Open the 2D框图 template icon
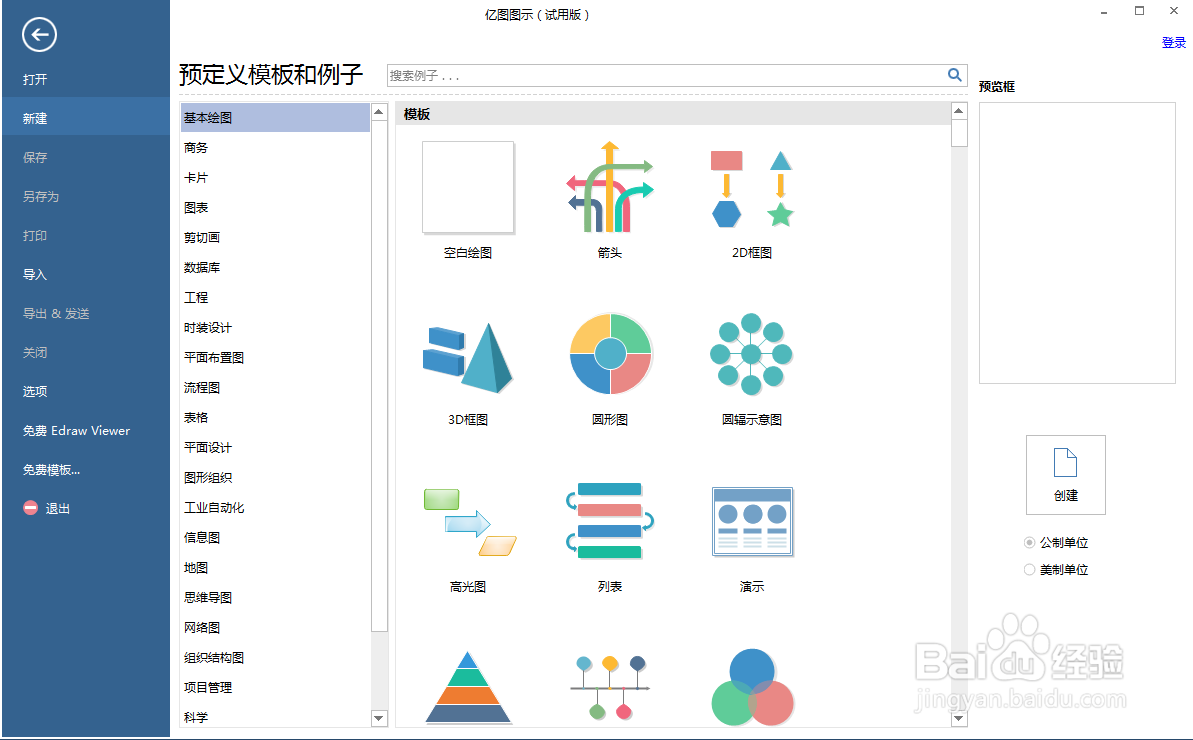1193x740 pixels. pyautogui.click(x=752, y=189)
